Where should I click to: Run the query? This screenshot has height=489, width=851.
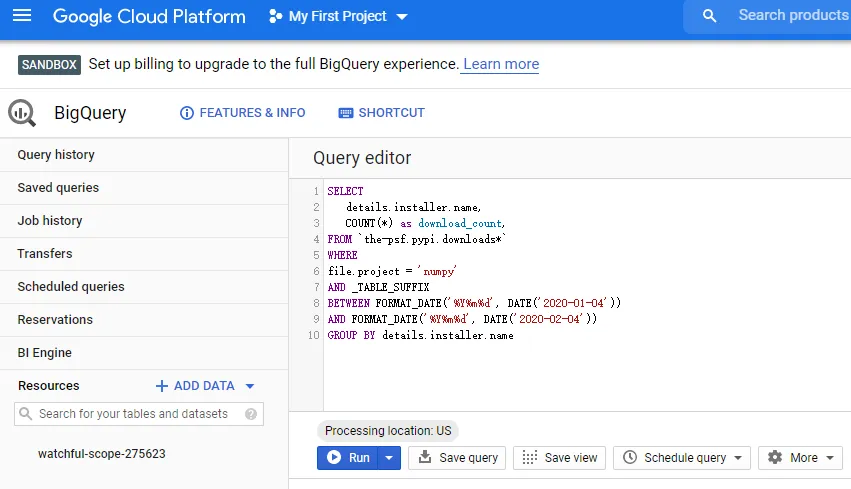pyautogui.click(x=348, y=458)
